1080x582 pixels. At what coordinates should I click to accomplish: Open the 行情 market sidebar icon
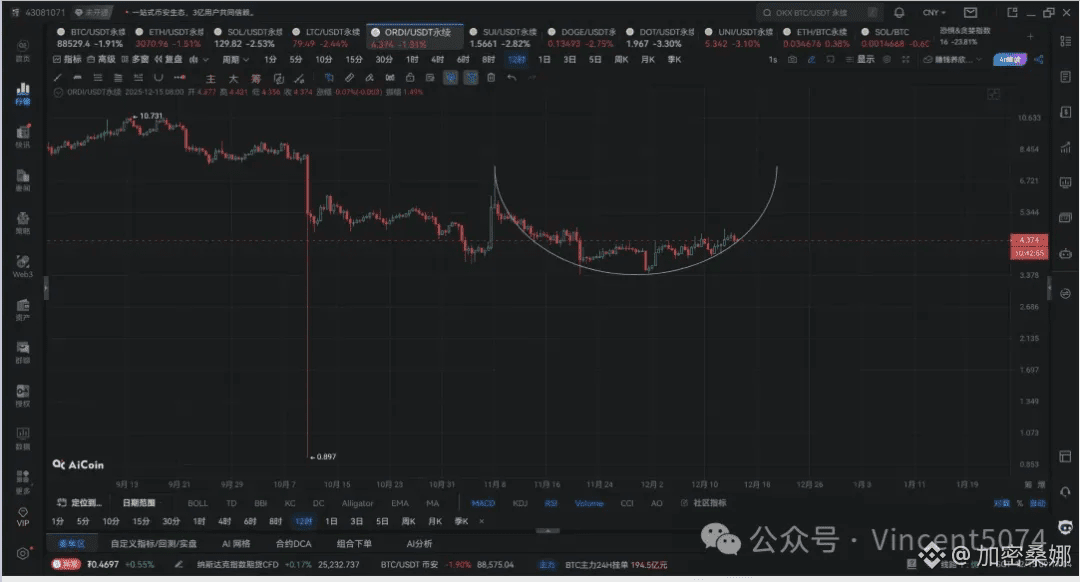pos(23,93)
